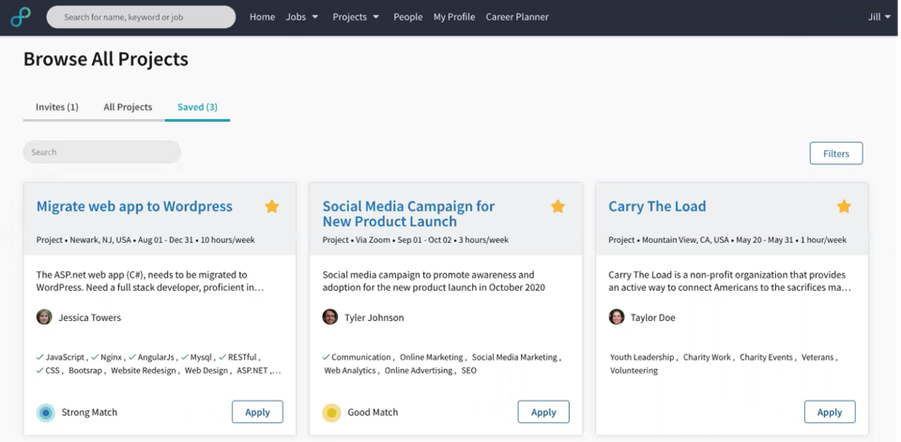Click the Youth Leadership skill tag
This screenshot has width=901, height=442.
point(642,357)
